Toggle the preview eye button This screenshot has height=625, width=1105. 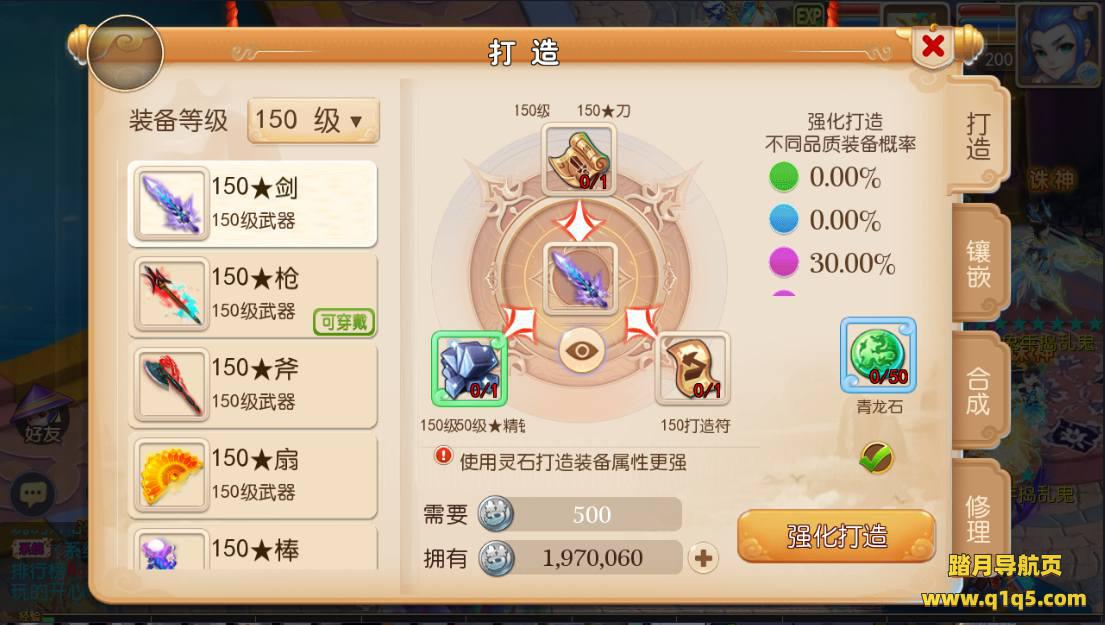(x=581, y=350)
